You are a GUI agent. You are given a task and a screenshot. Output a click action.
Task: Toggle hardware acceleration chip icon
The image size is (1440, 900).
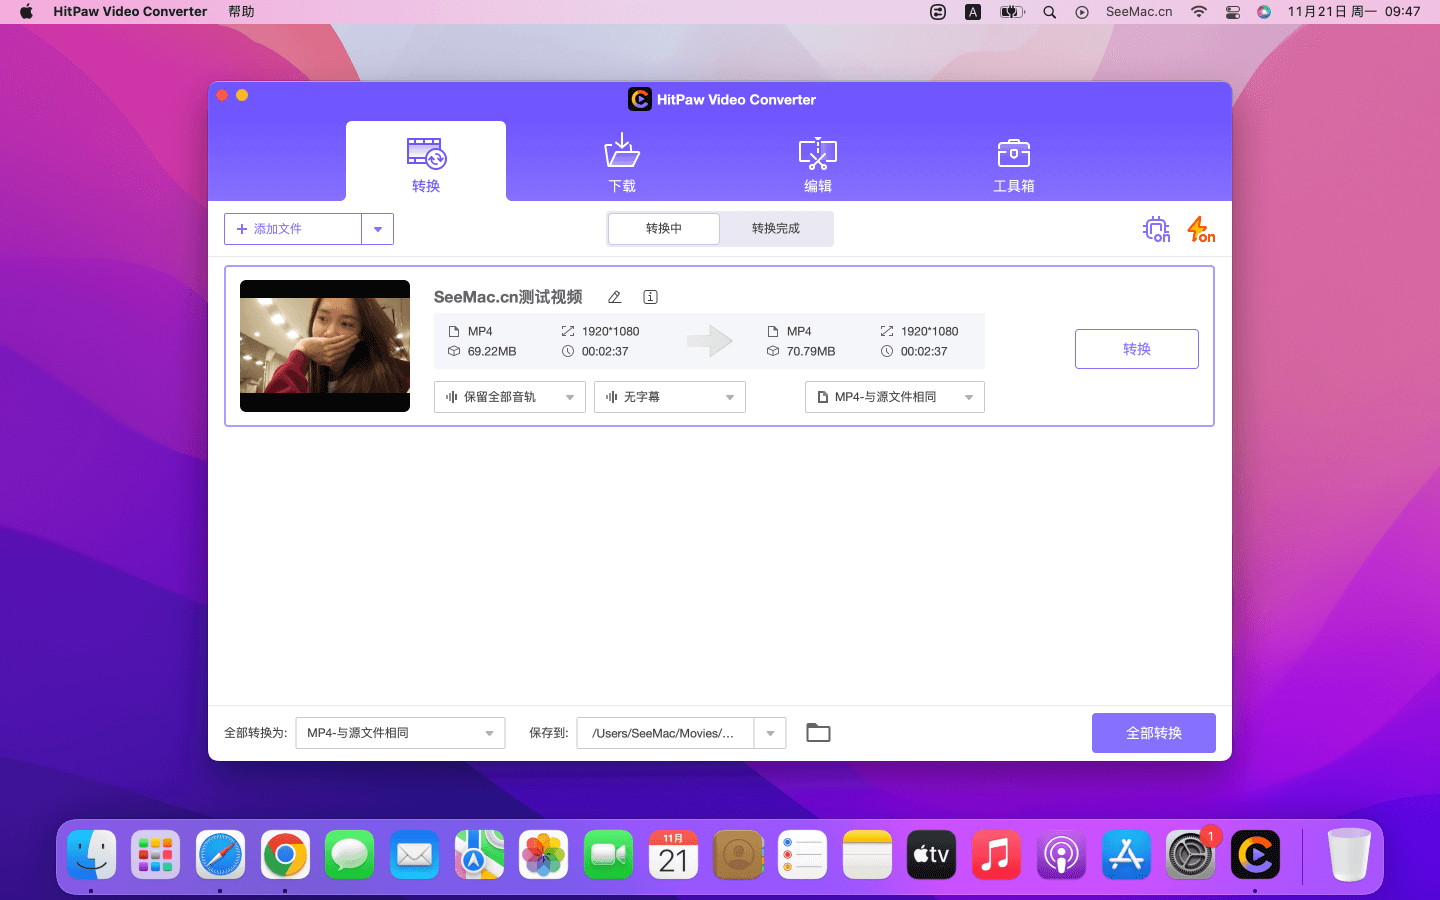click(1156, 229)
